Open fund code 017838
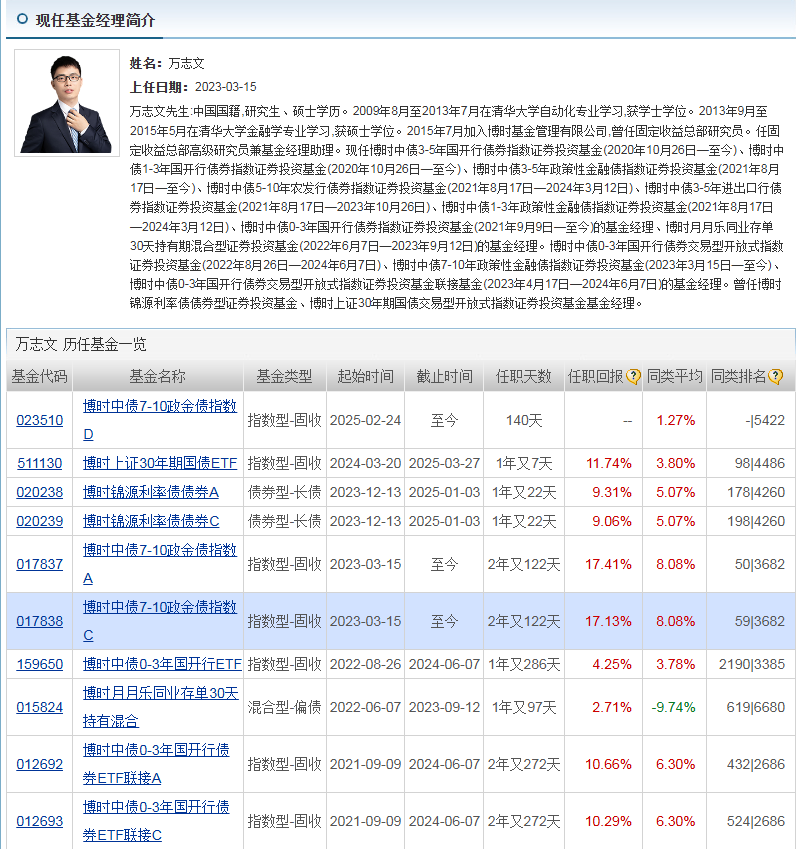 pyautogui.click(x=40, y=621)
